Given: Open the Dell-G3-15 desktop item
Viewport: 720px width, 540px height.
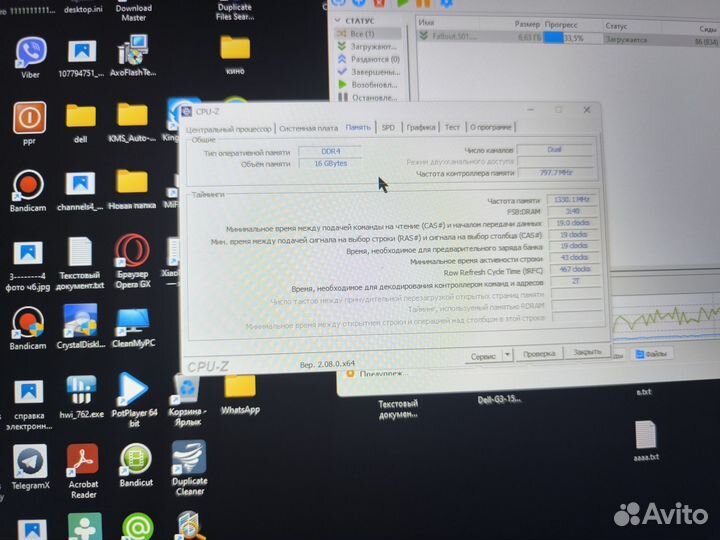Looking at the screenshot, I should [499, 399].
